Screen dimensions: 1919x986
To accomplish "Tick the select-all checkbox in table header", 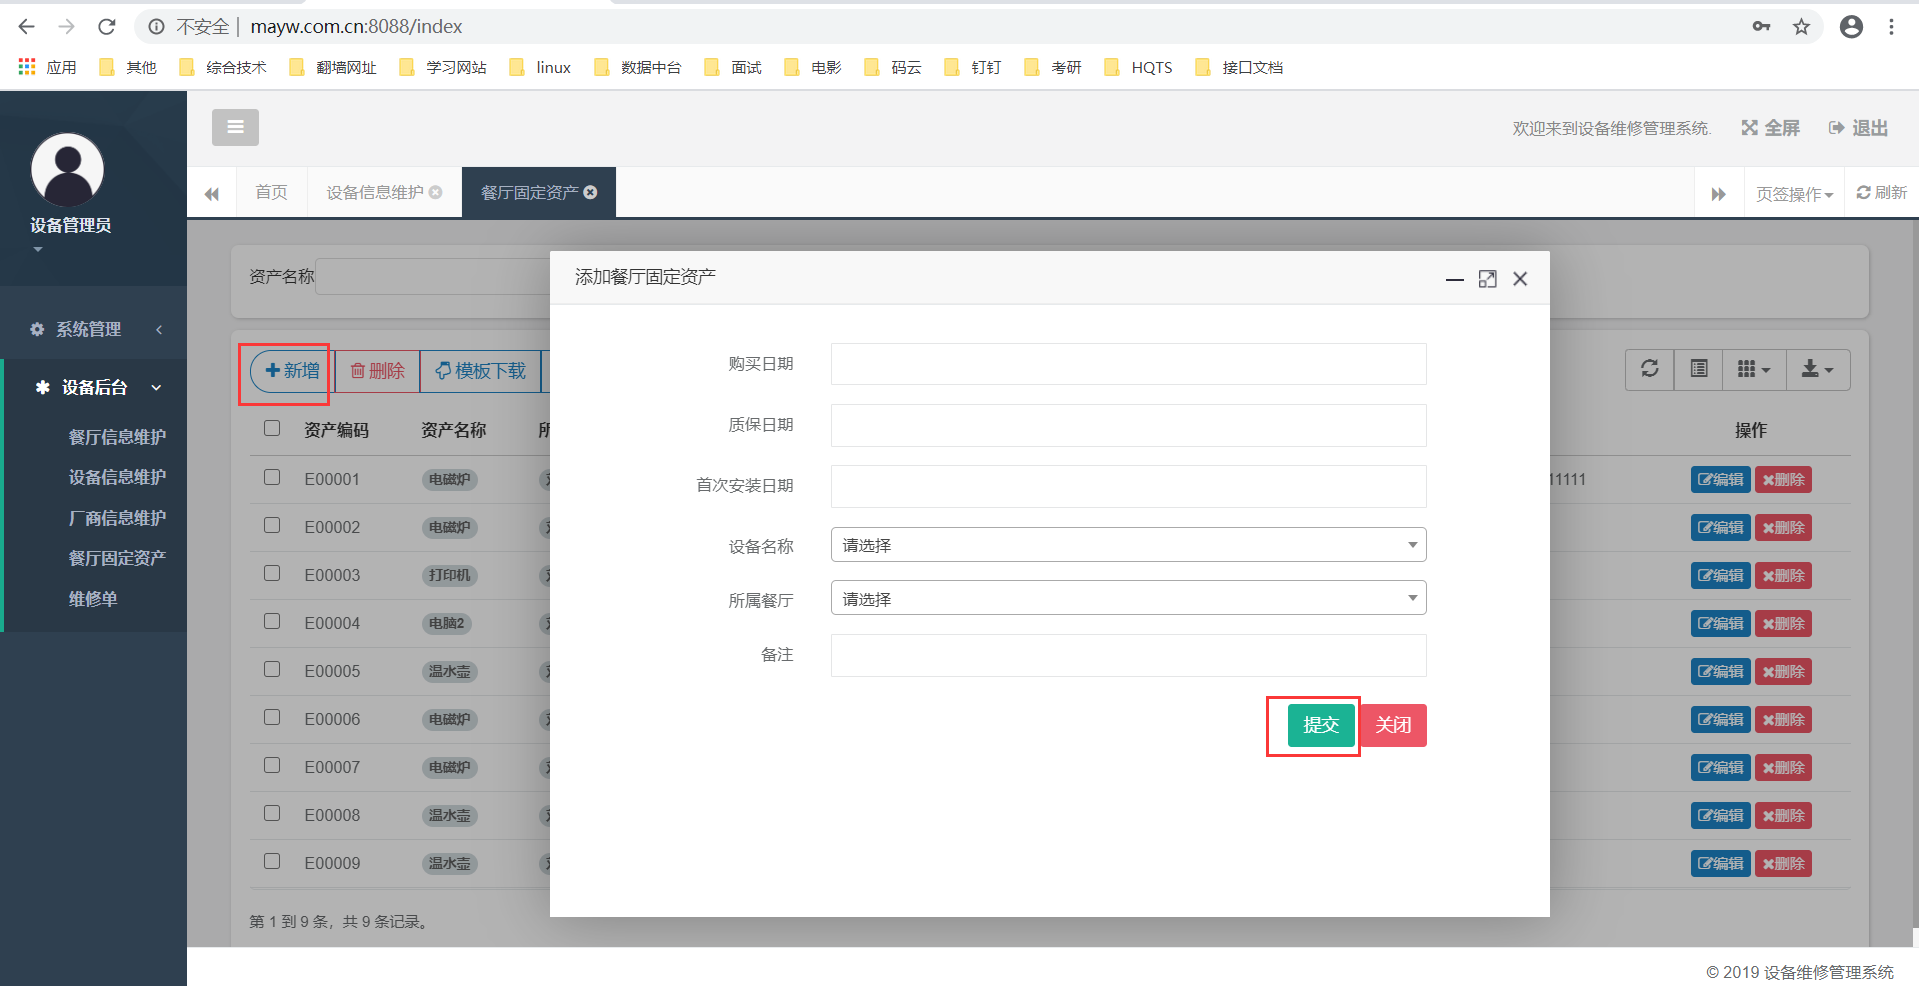I will coord(272,428).
